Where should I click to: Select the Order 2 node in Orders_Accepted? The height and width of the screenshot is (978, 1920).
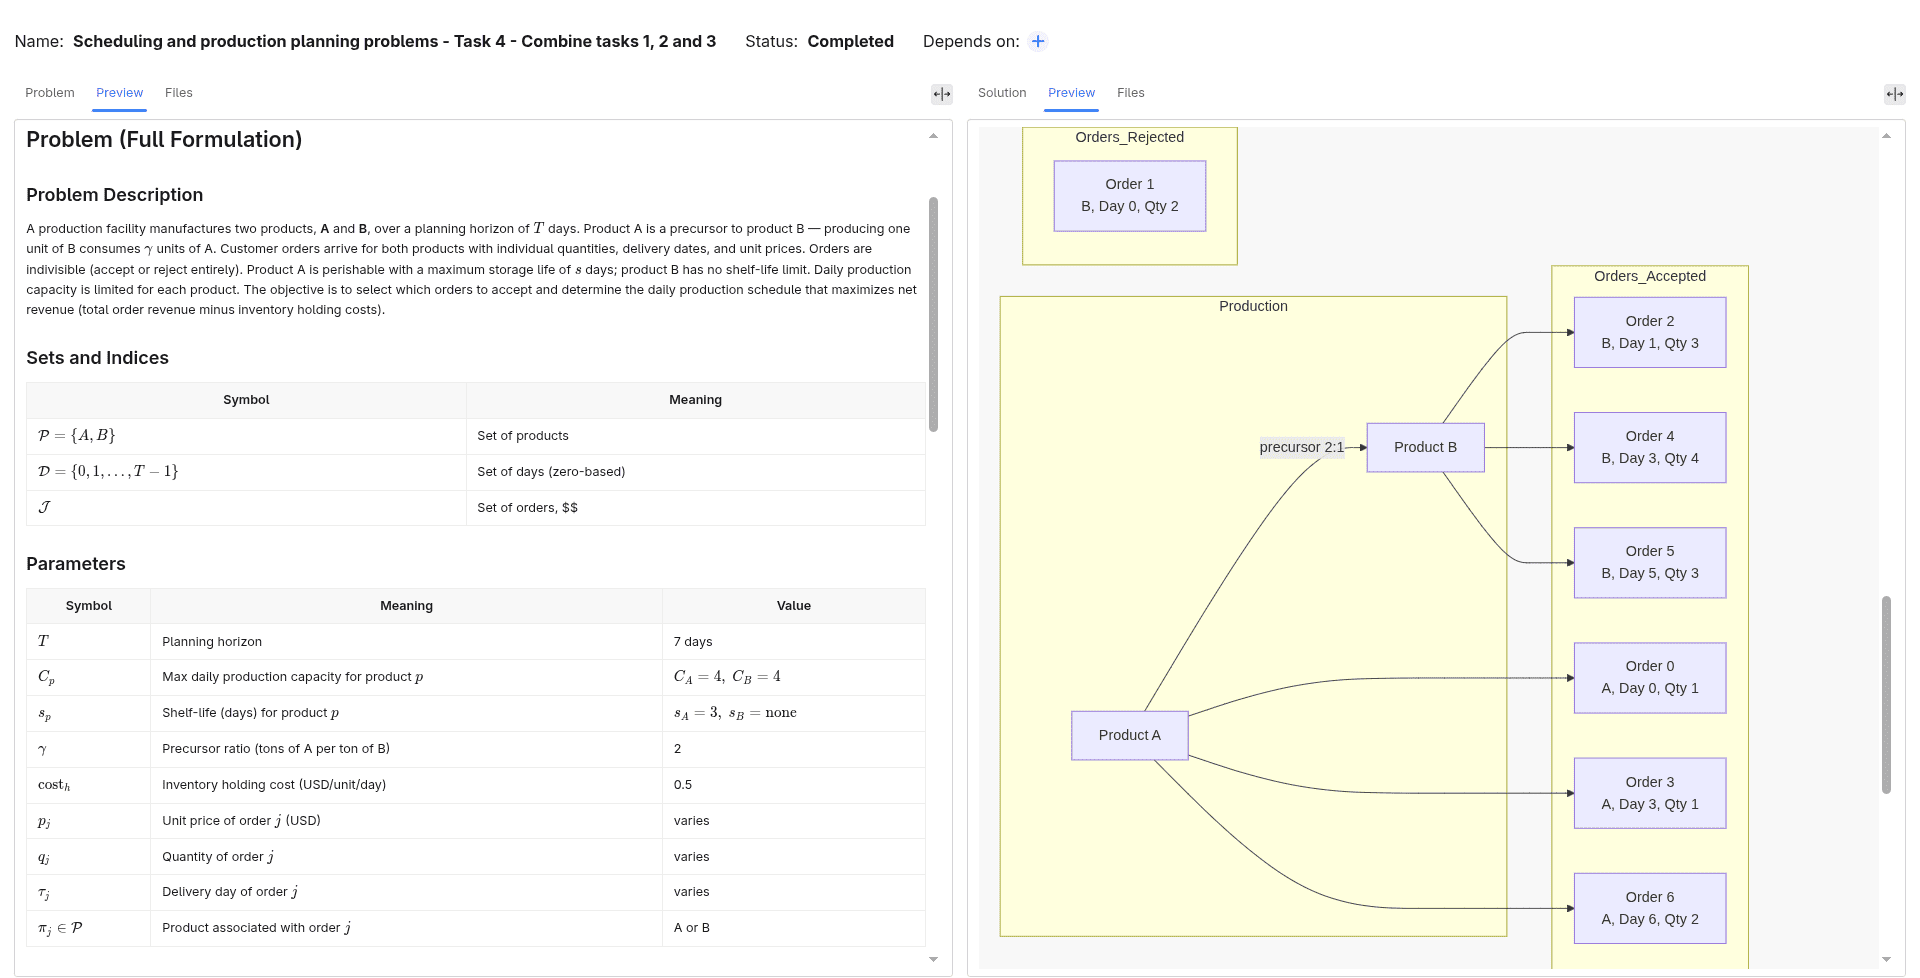coord(1650,332)
